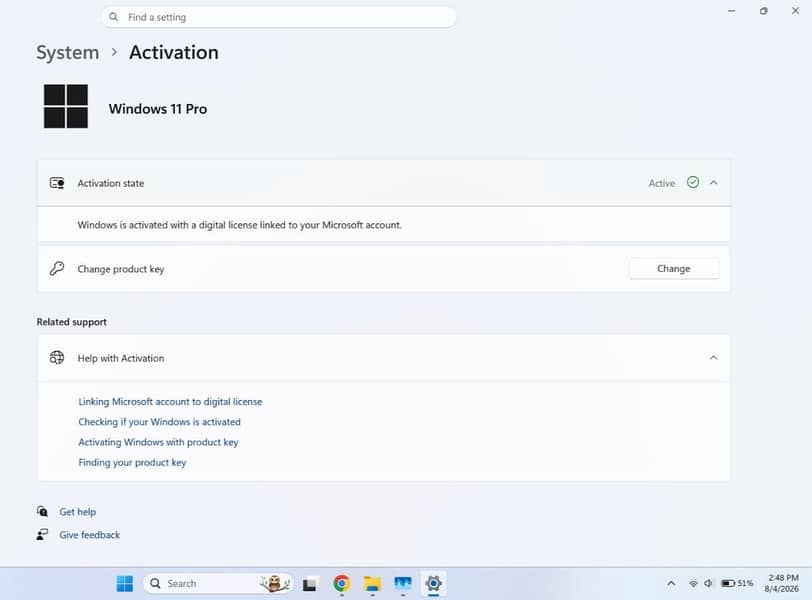Click the Find a setting search field
This screenshot has height=600, width=812.
point(279,17)
